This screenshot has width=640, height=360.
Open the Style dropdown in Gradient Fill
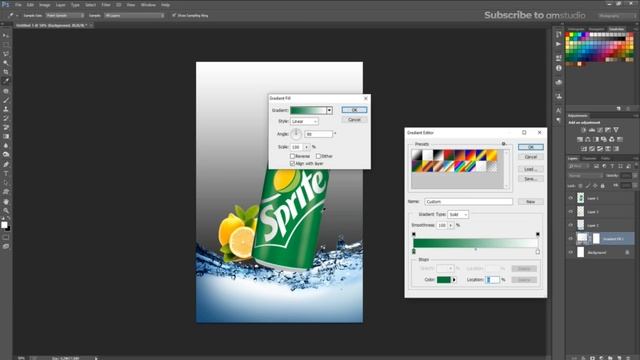[x=304, y=122]
